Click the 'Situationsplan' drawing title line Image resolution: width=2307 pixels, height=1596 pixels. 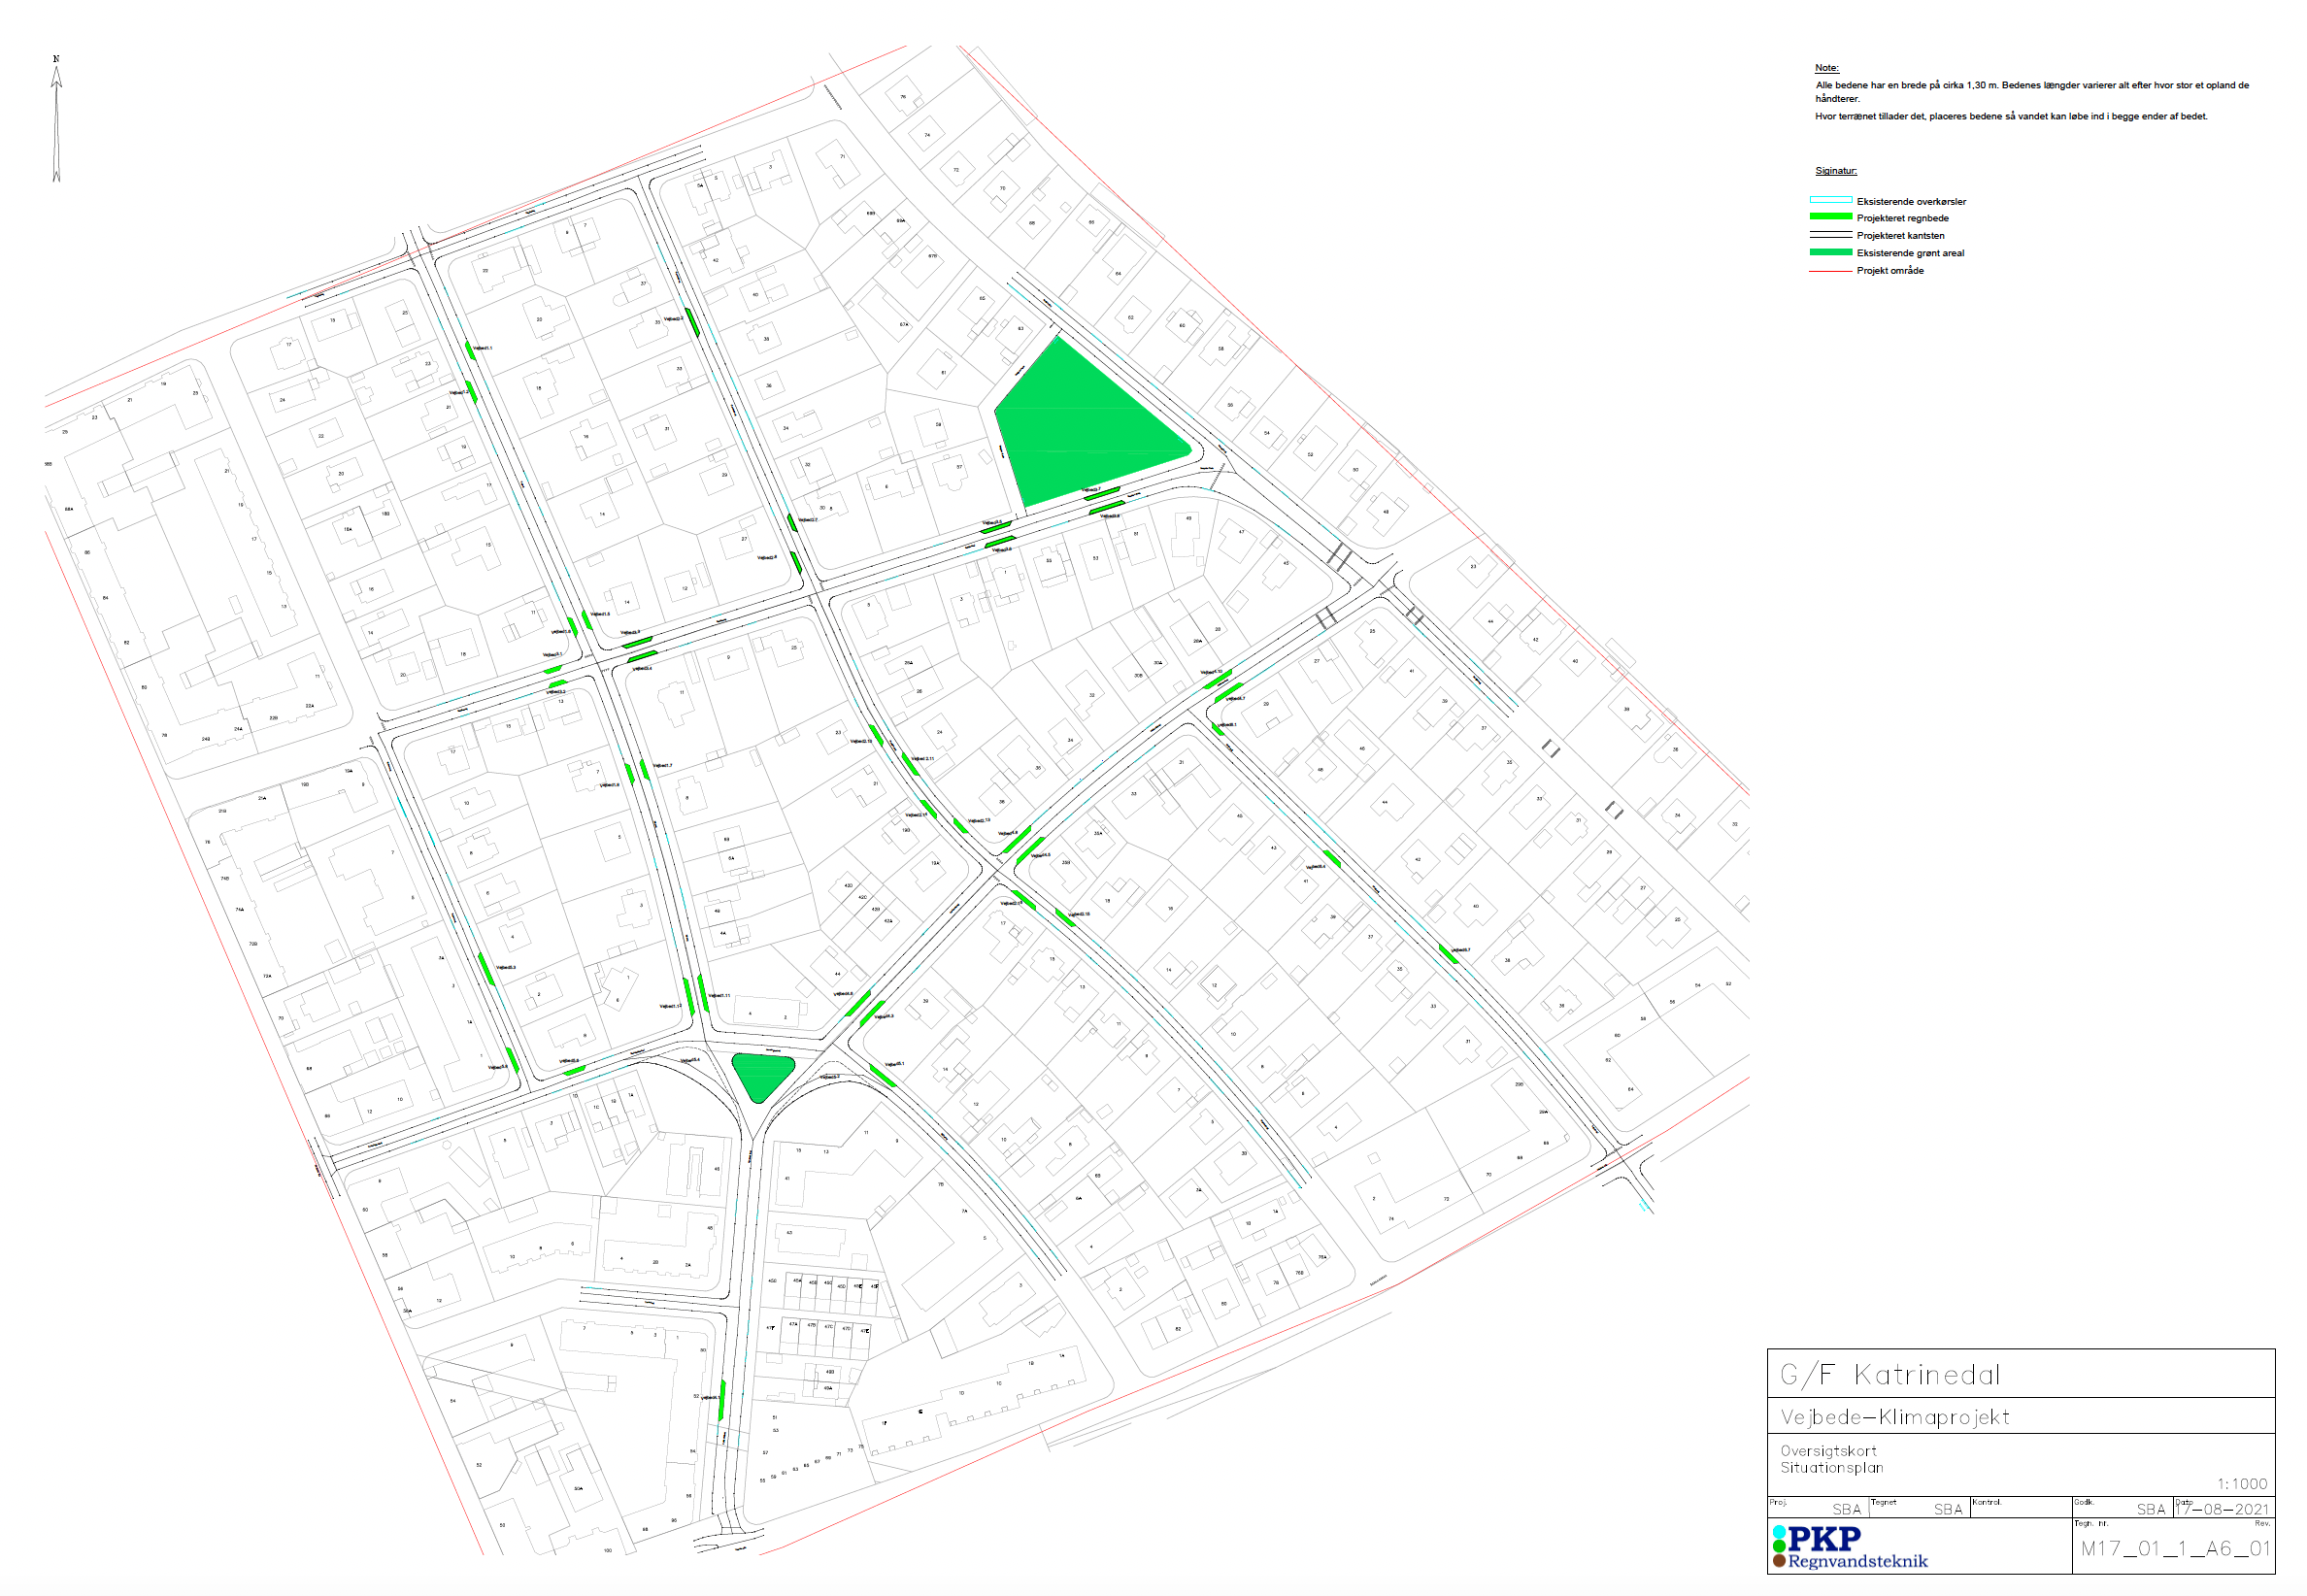coord(1831,1468)
